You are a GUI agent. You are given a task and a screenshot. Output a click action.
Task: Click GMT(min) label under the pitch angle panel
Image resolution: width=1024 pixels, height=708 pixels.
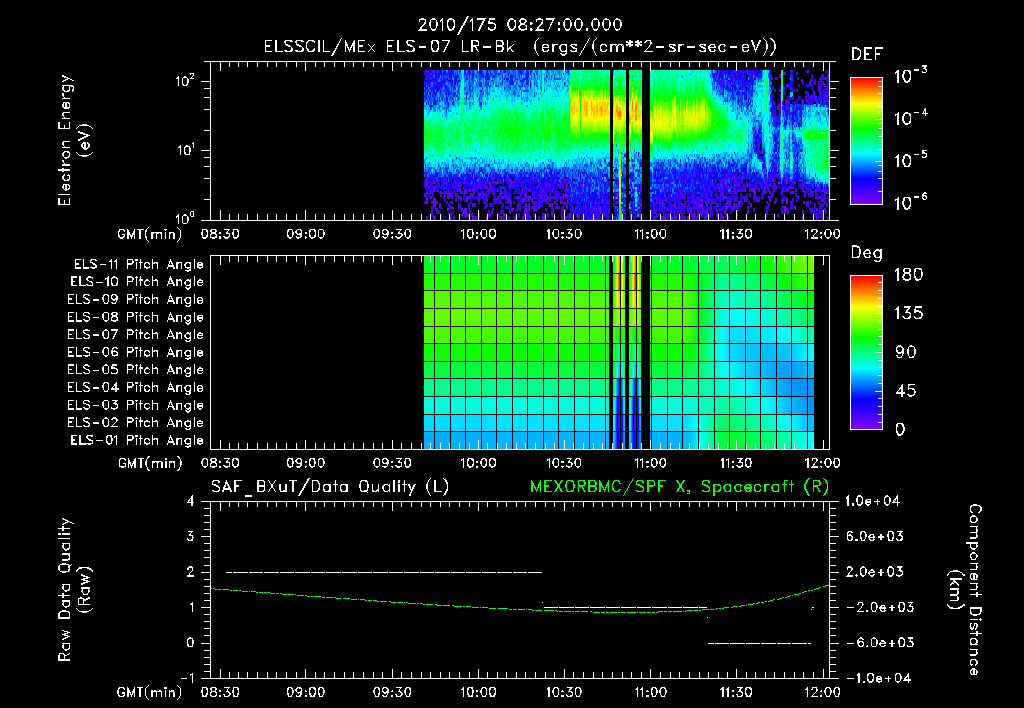pyautogui.click(x=150, y=464)
